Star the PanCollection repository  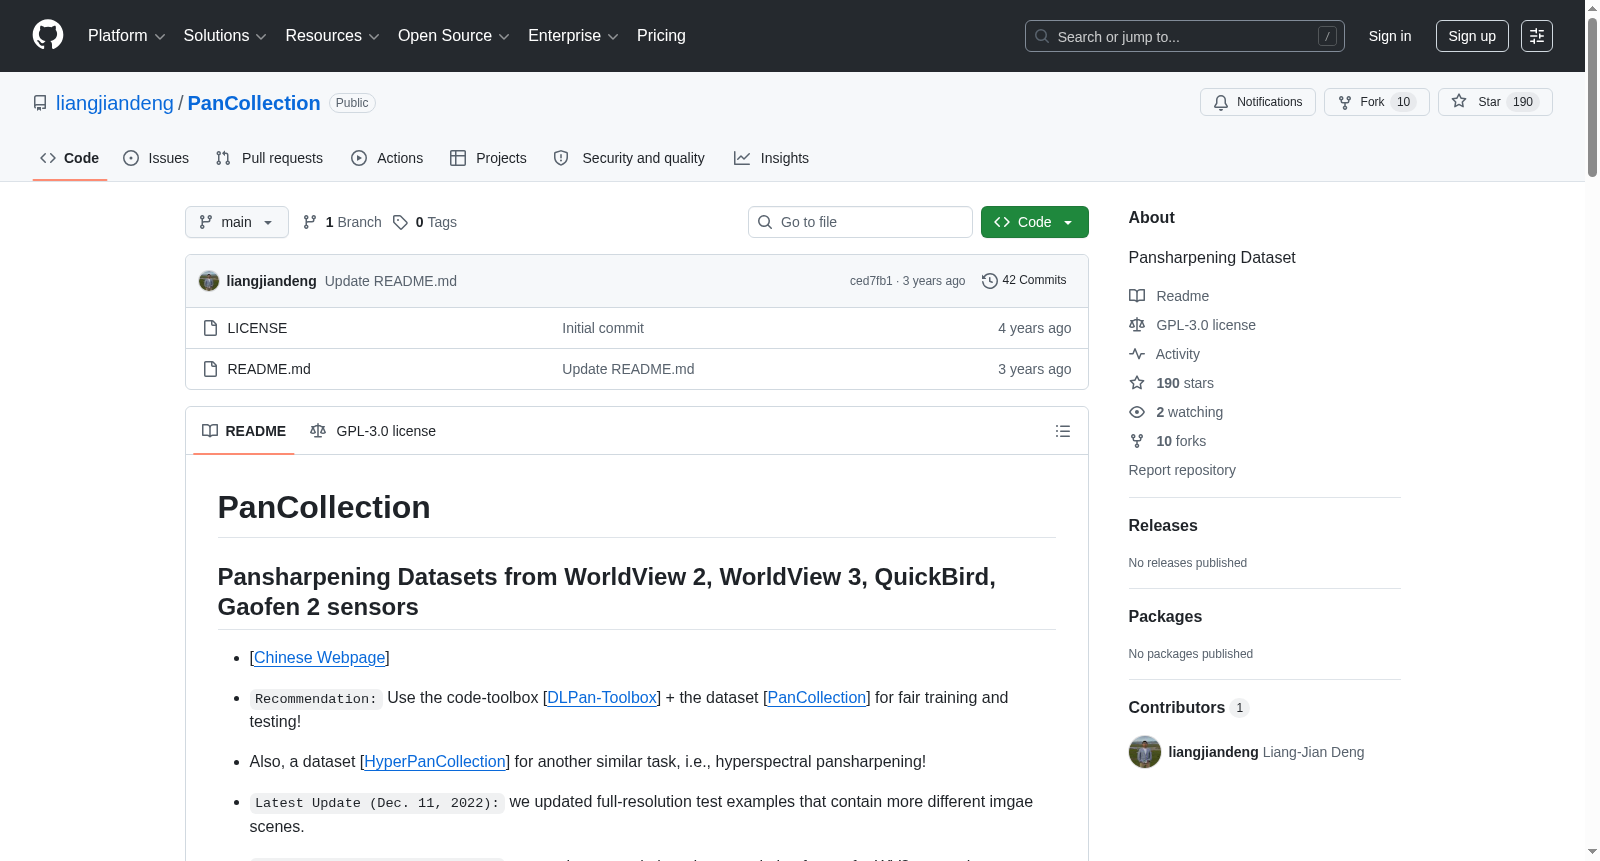[x=1495, y=102]
